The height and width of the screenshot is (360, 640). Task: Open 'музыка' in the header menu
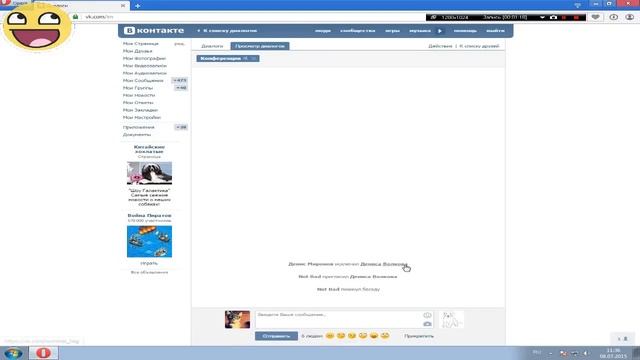pyautogui.click(x=420, y=31)
